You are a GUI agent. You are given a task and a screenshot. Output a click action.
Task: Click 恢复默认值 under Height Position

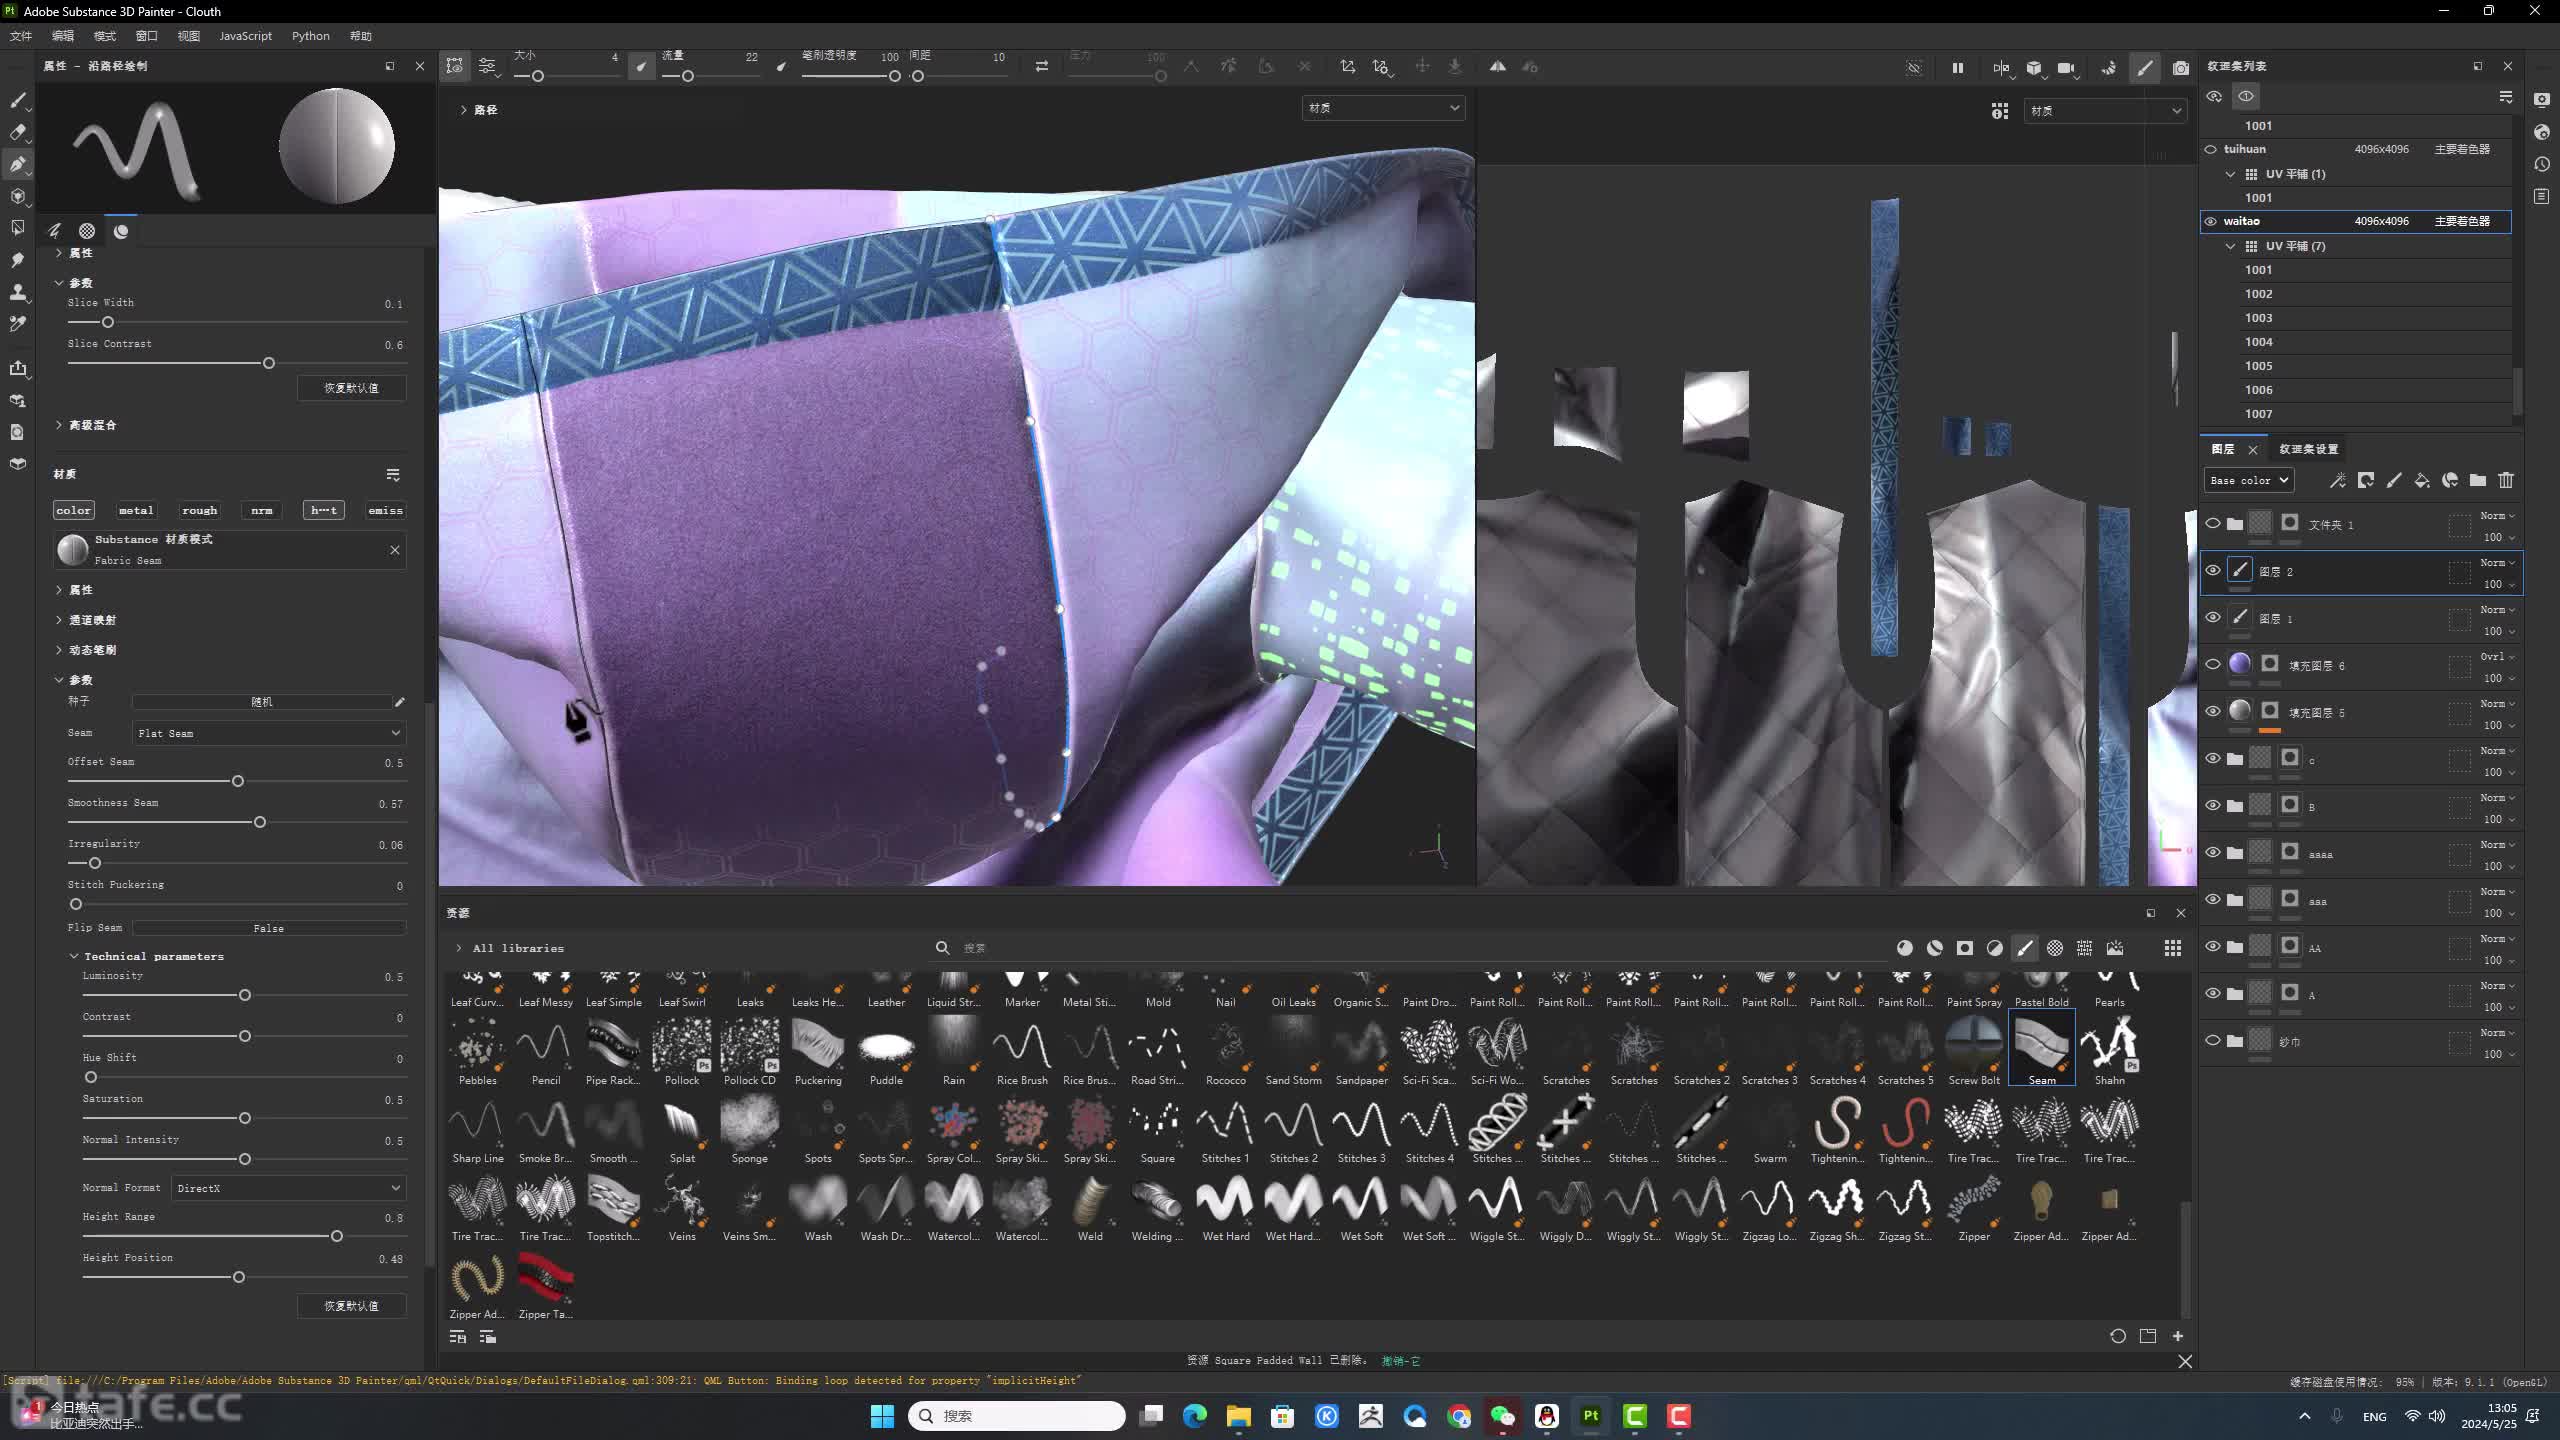[x=352, y=1306]
